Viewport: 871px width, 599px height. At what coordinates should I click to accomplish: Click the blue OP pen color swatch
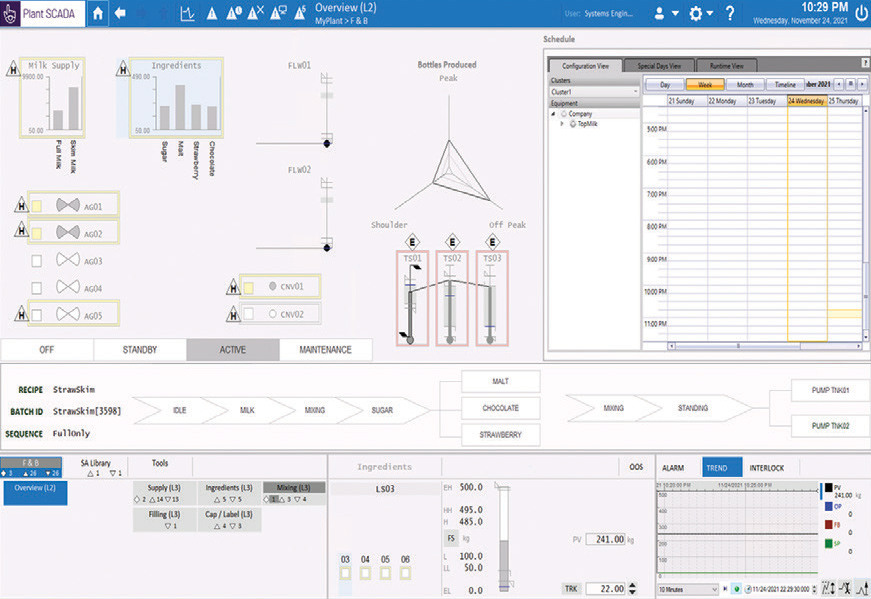pyautogui.click(x=825, y=506)
